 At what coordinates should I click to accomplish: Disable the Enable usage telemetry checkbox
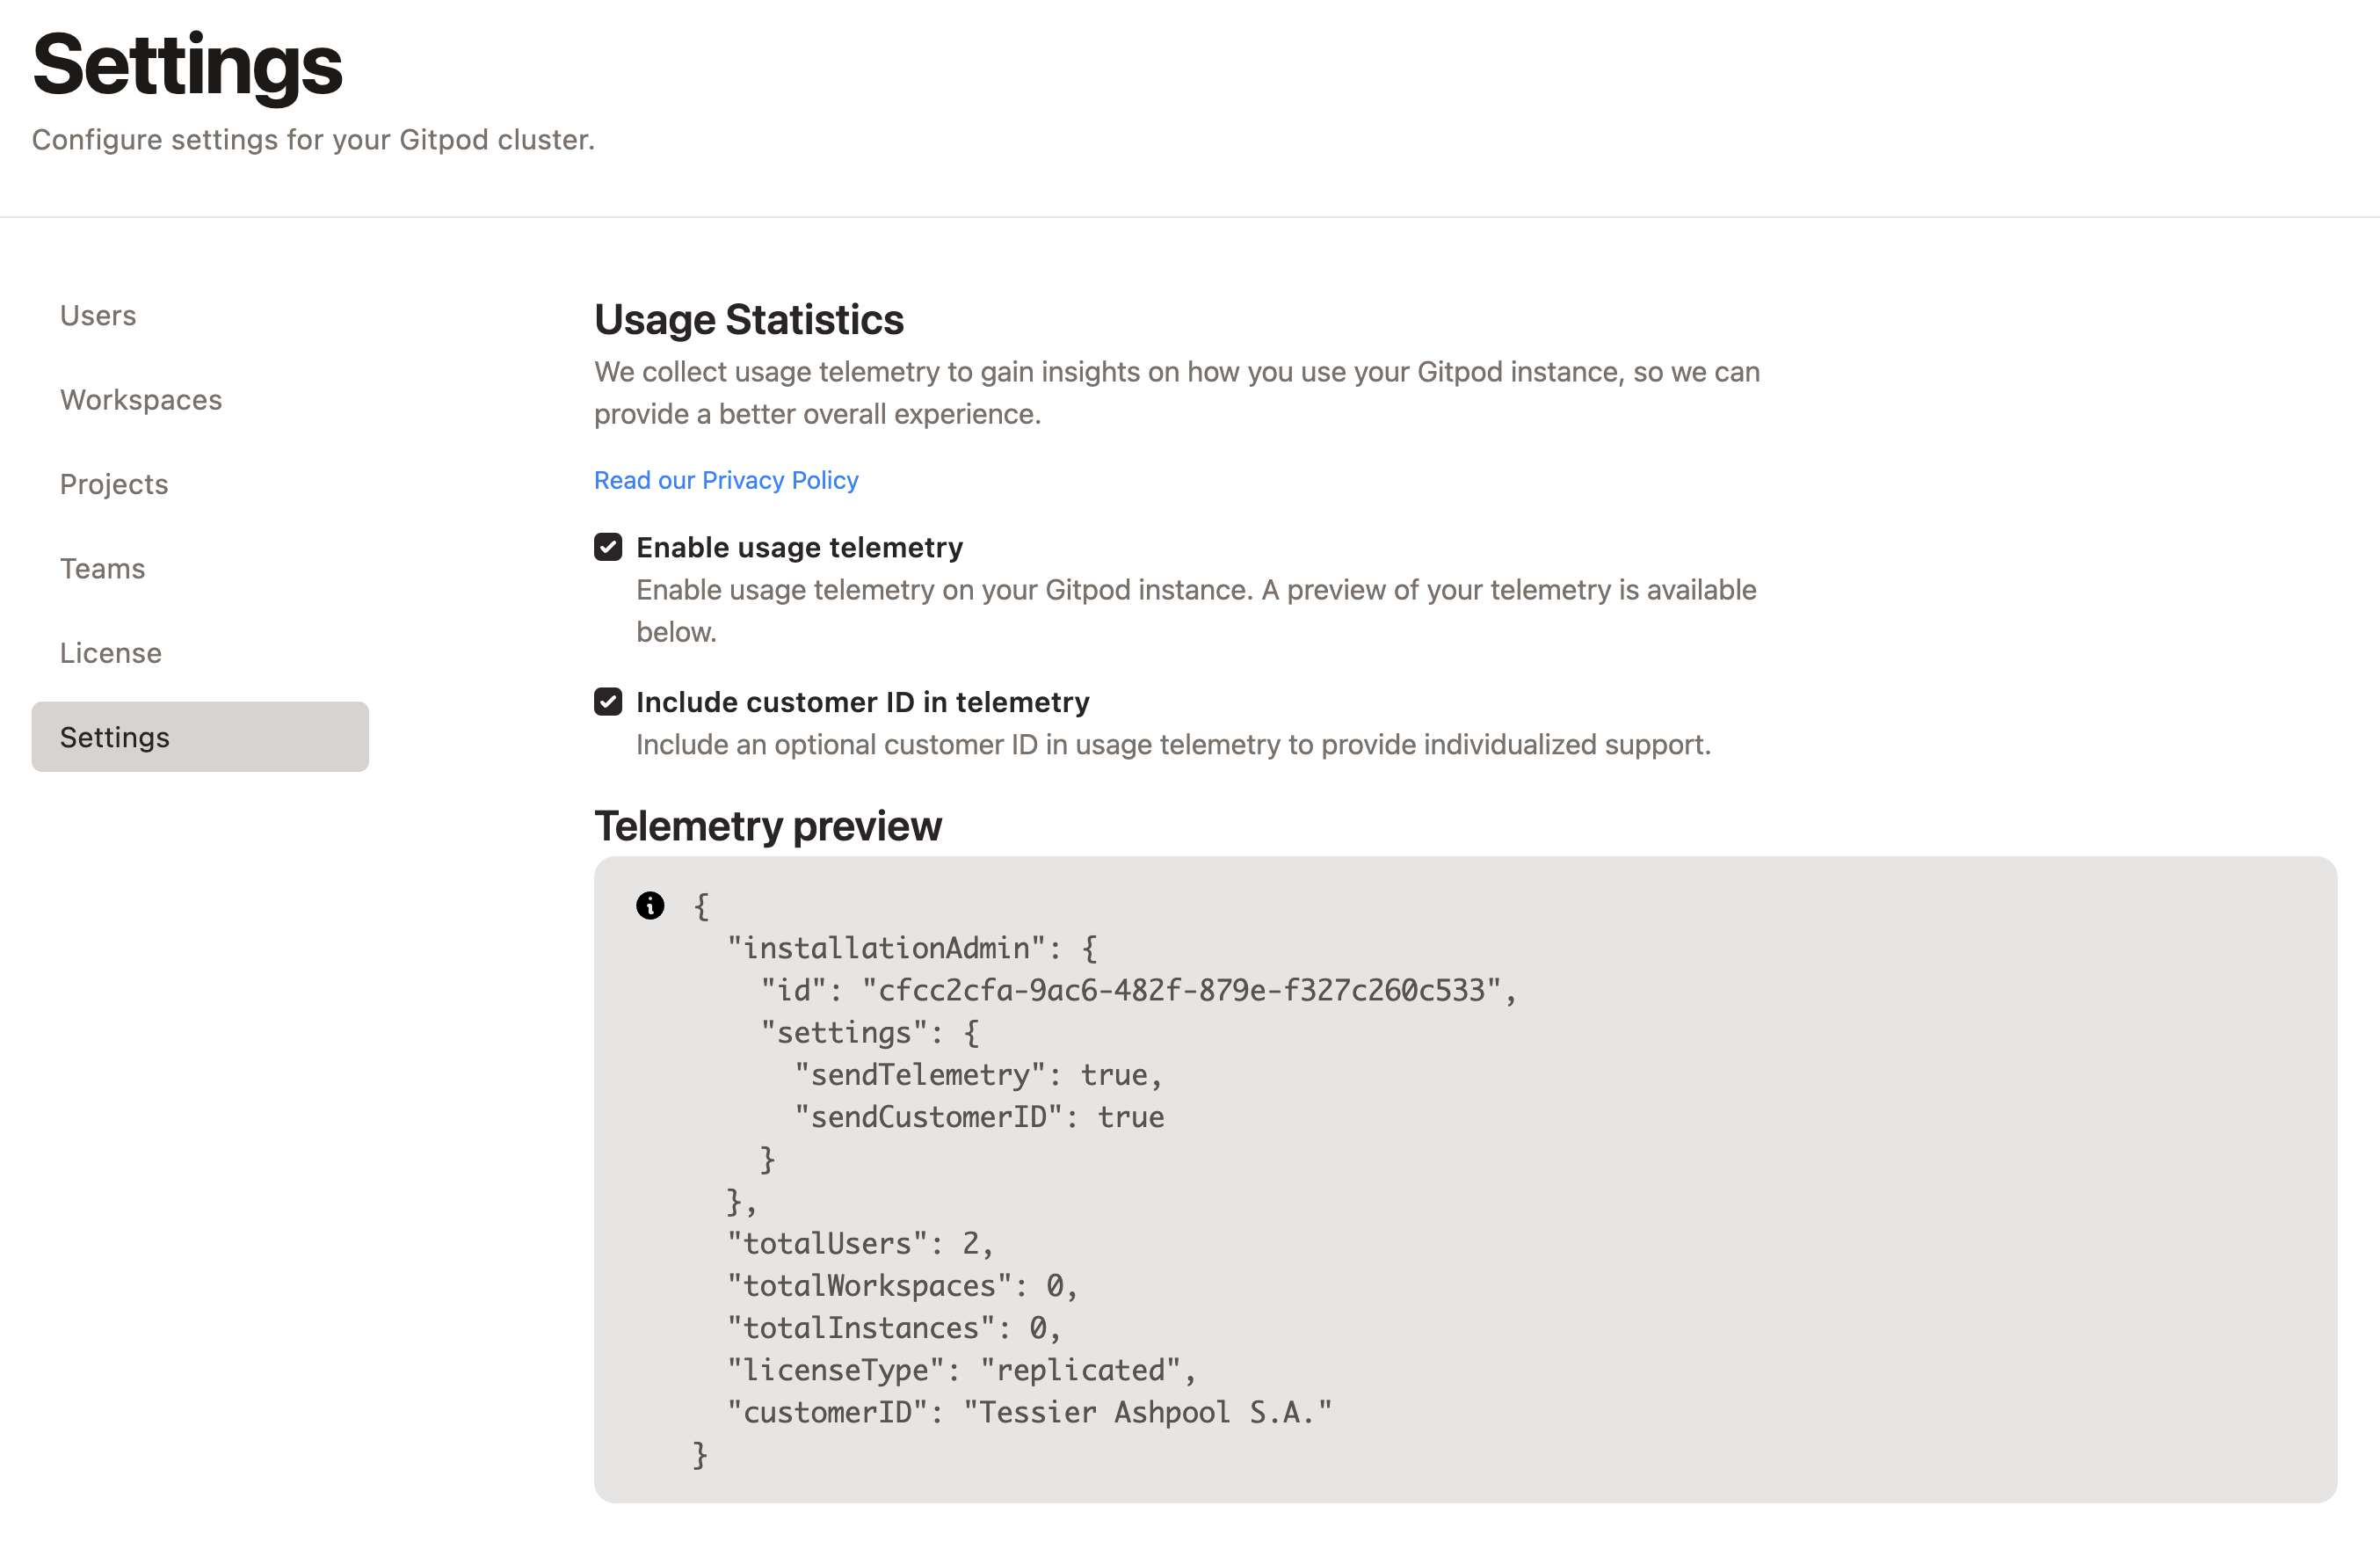(x=609, y=546)
